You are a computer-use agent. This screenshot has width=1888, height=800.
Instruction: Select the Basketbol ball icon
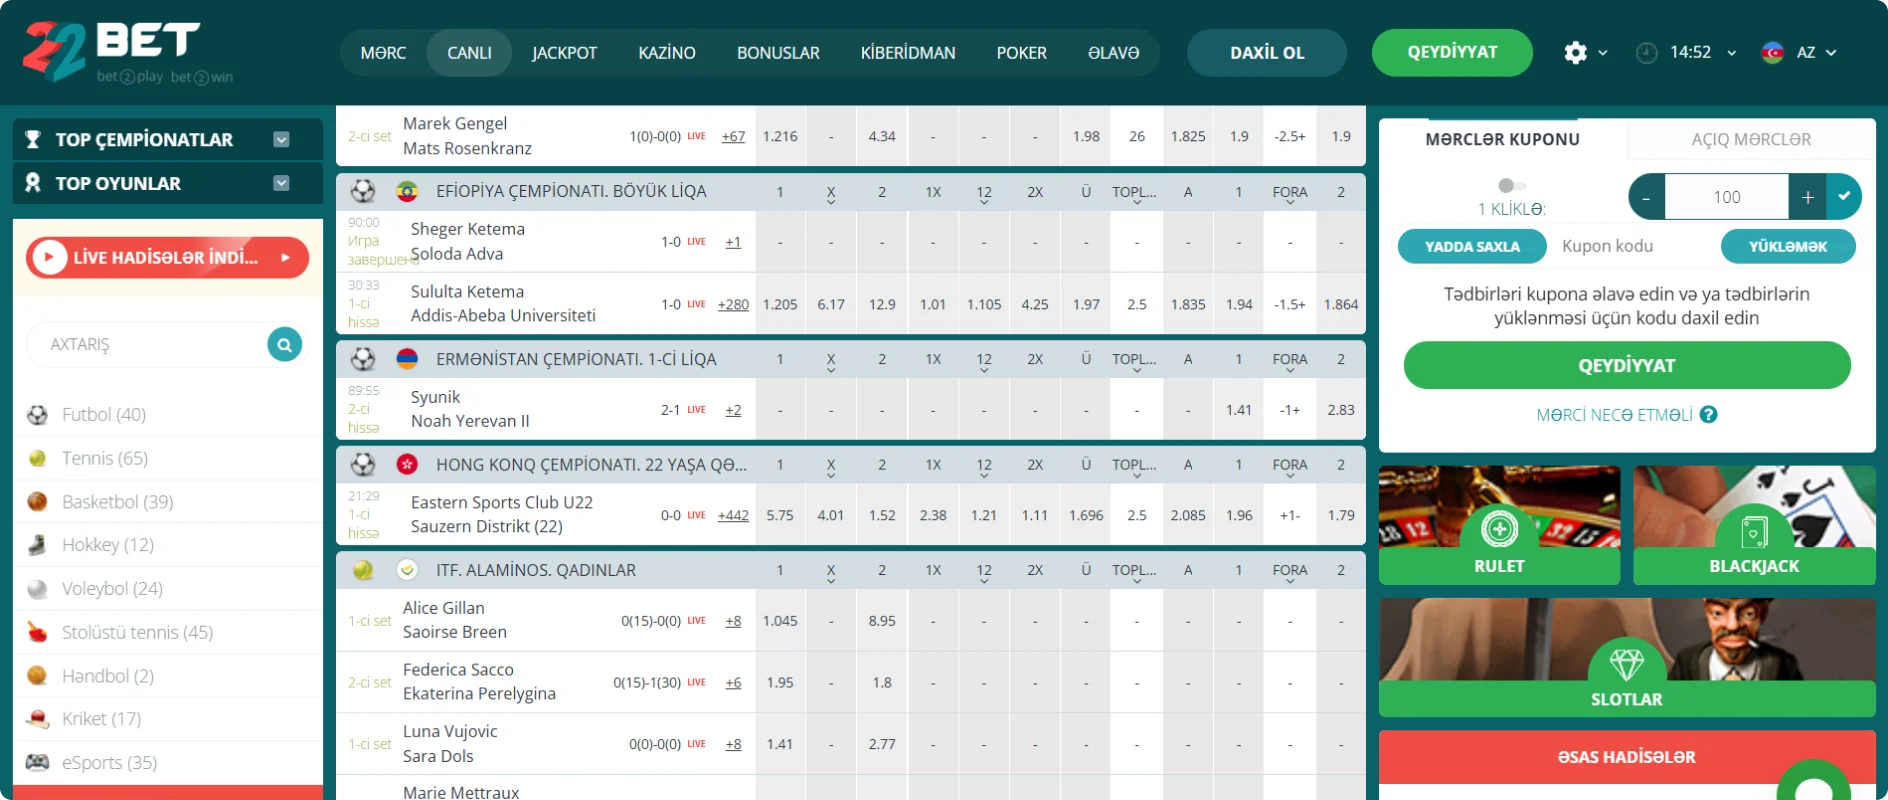(x=37, y=502)
